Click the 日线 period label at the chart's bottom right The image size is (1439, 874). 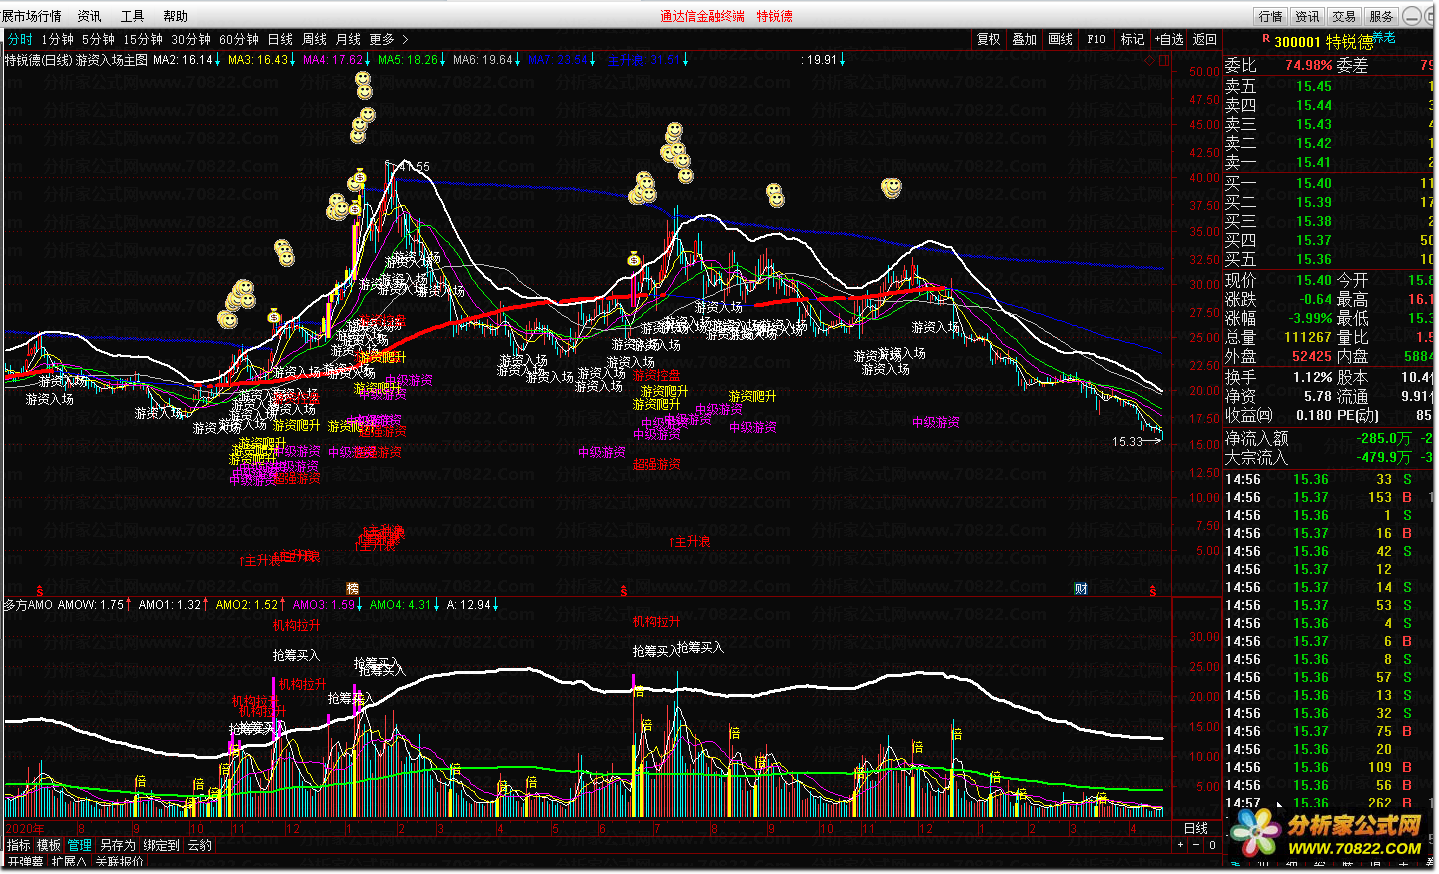pyautogui.click(x=1196, y=828)
